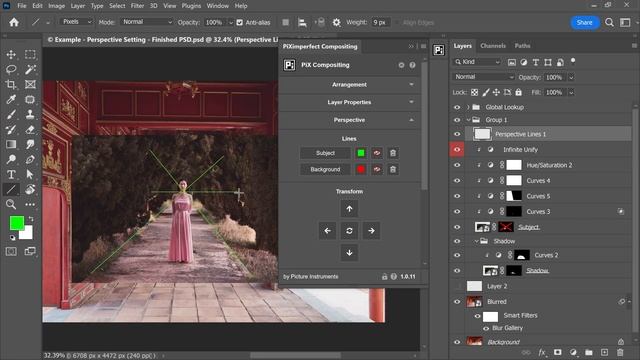The width and height of the screenshot is (640, 360).
Task: Click the Home icon in options bar
Action: pos(14,22)
